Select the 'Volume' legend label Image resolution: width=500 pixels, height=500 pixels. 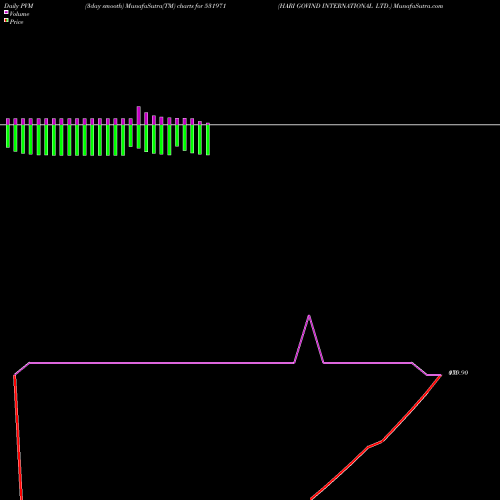[19, 14]
